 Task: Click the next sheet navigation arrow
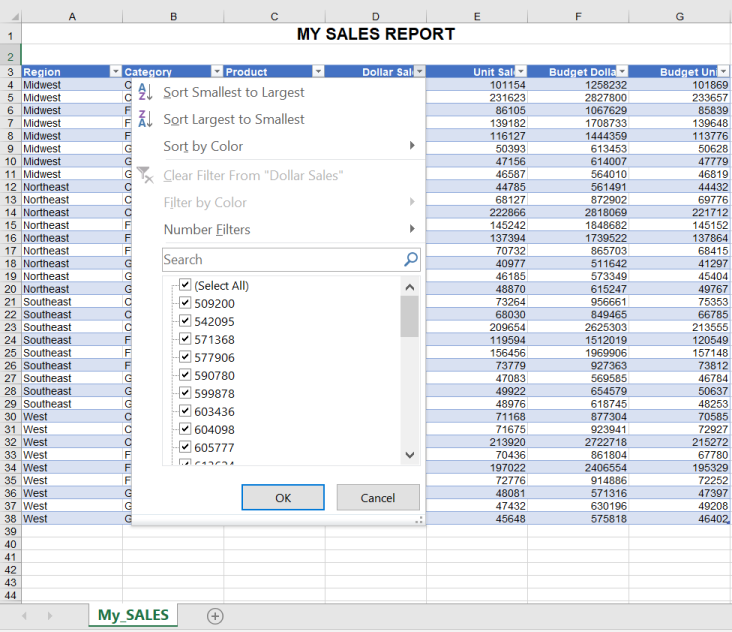(x=52, y=616)
